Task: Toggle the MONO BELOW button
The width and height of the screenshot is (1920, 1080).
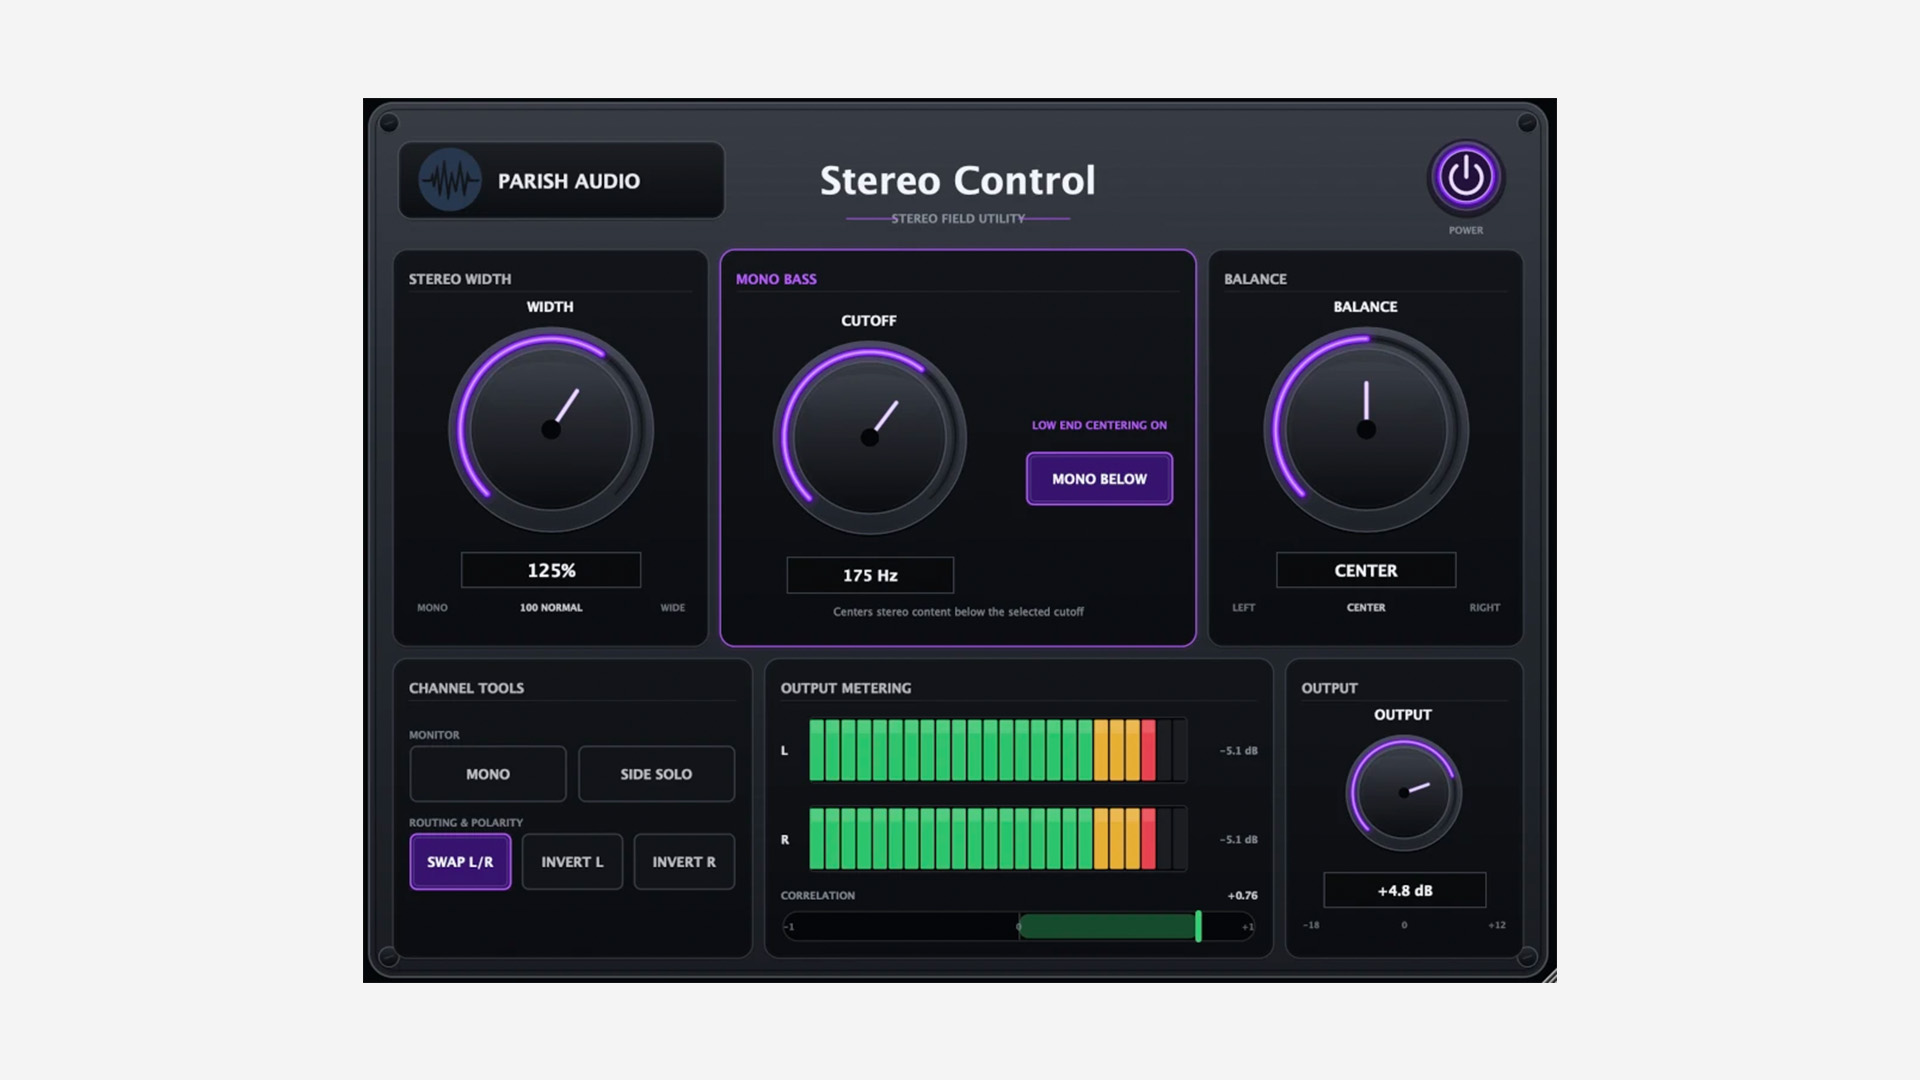Action: [x=1099, y=479]
